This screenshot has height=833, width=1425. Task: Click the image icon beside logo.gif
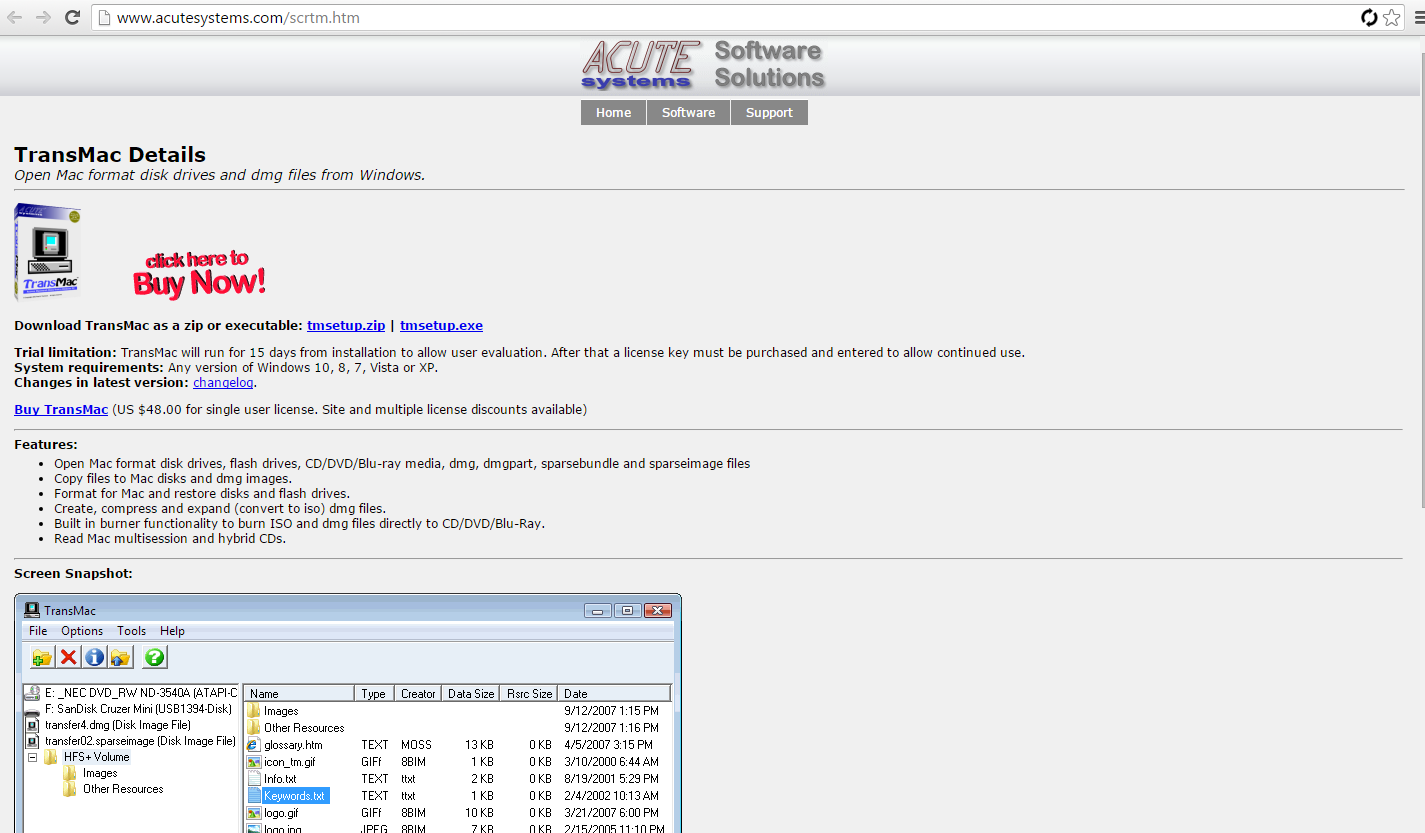click(254, 813)
